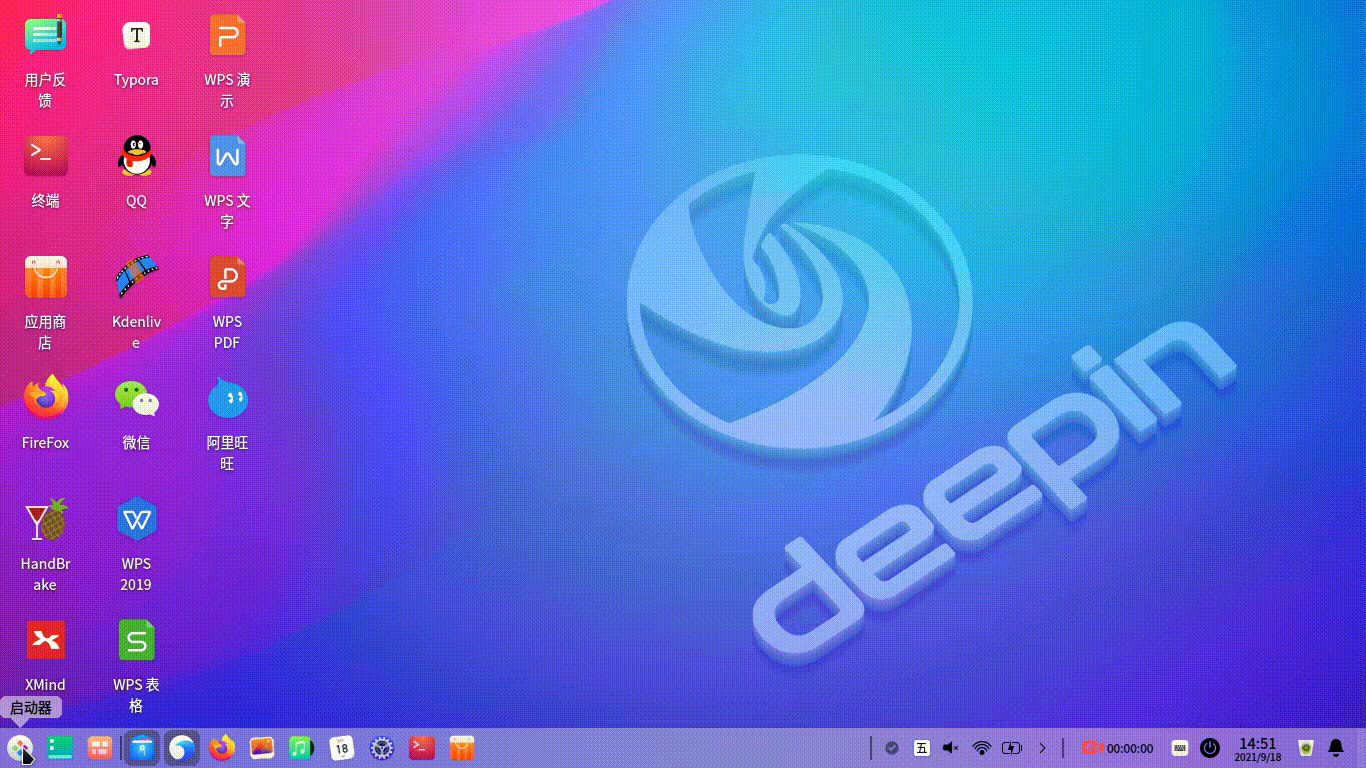The width and height of the screenshot is (1366, 768).
Task: Click the Wi-Fi network tray icon
Action: (982, 748)
